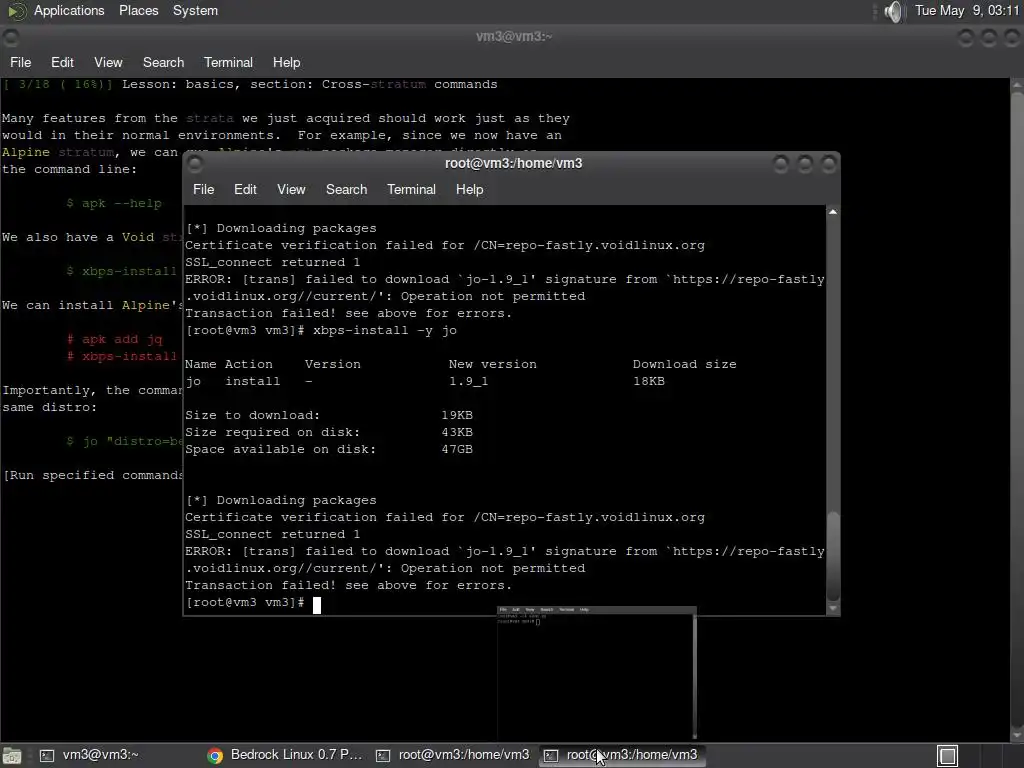
Task: Open Edit menu in vm3@vm3 terminal
Action: (62, 62)
